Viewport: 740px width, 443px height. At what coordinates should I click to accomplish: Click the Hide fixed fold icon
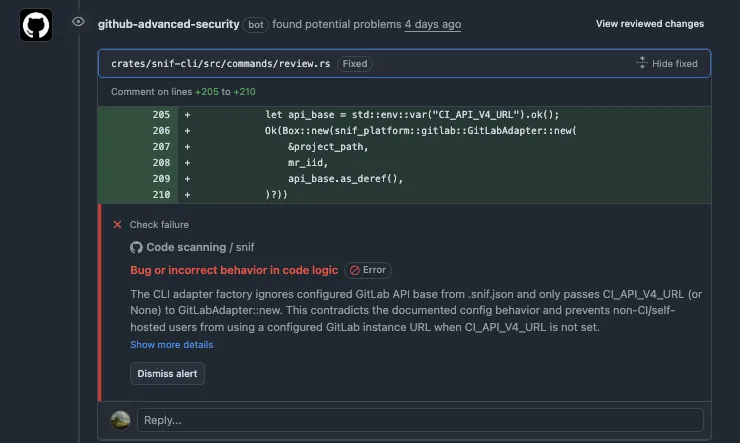click(642, 62)
